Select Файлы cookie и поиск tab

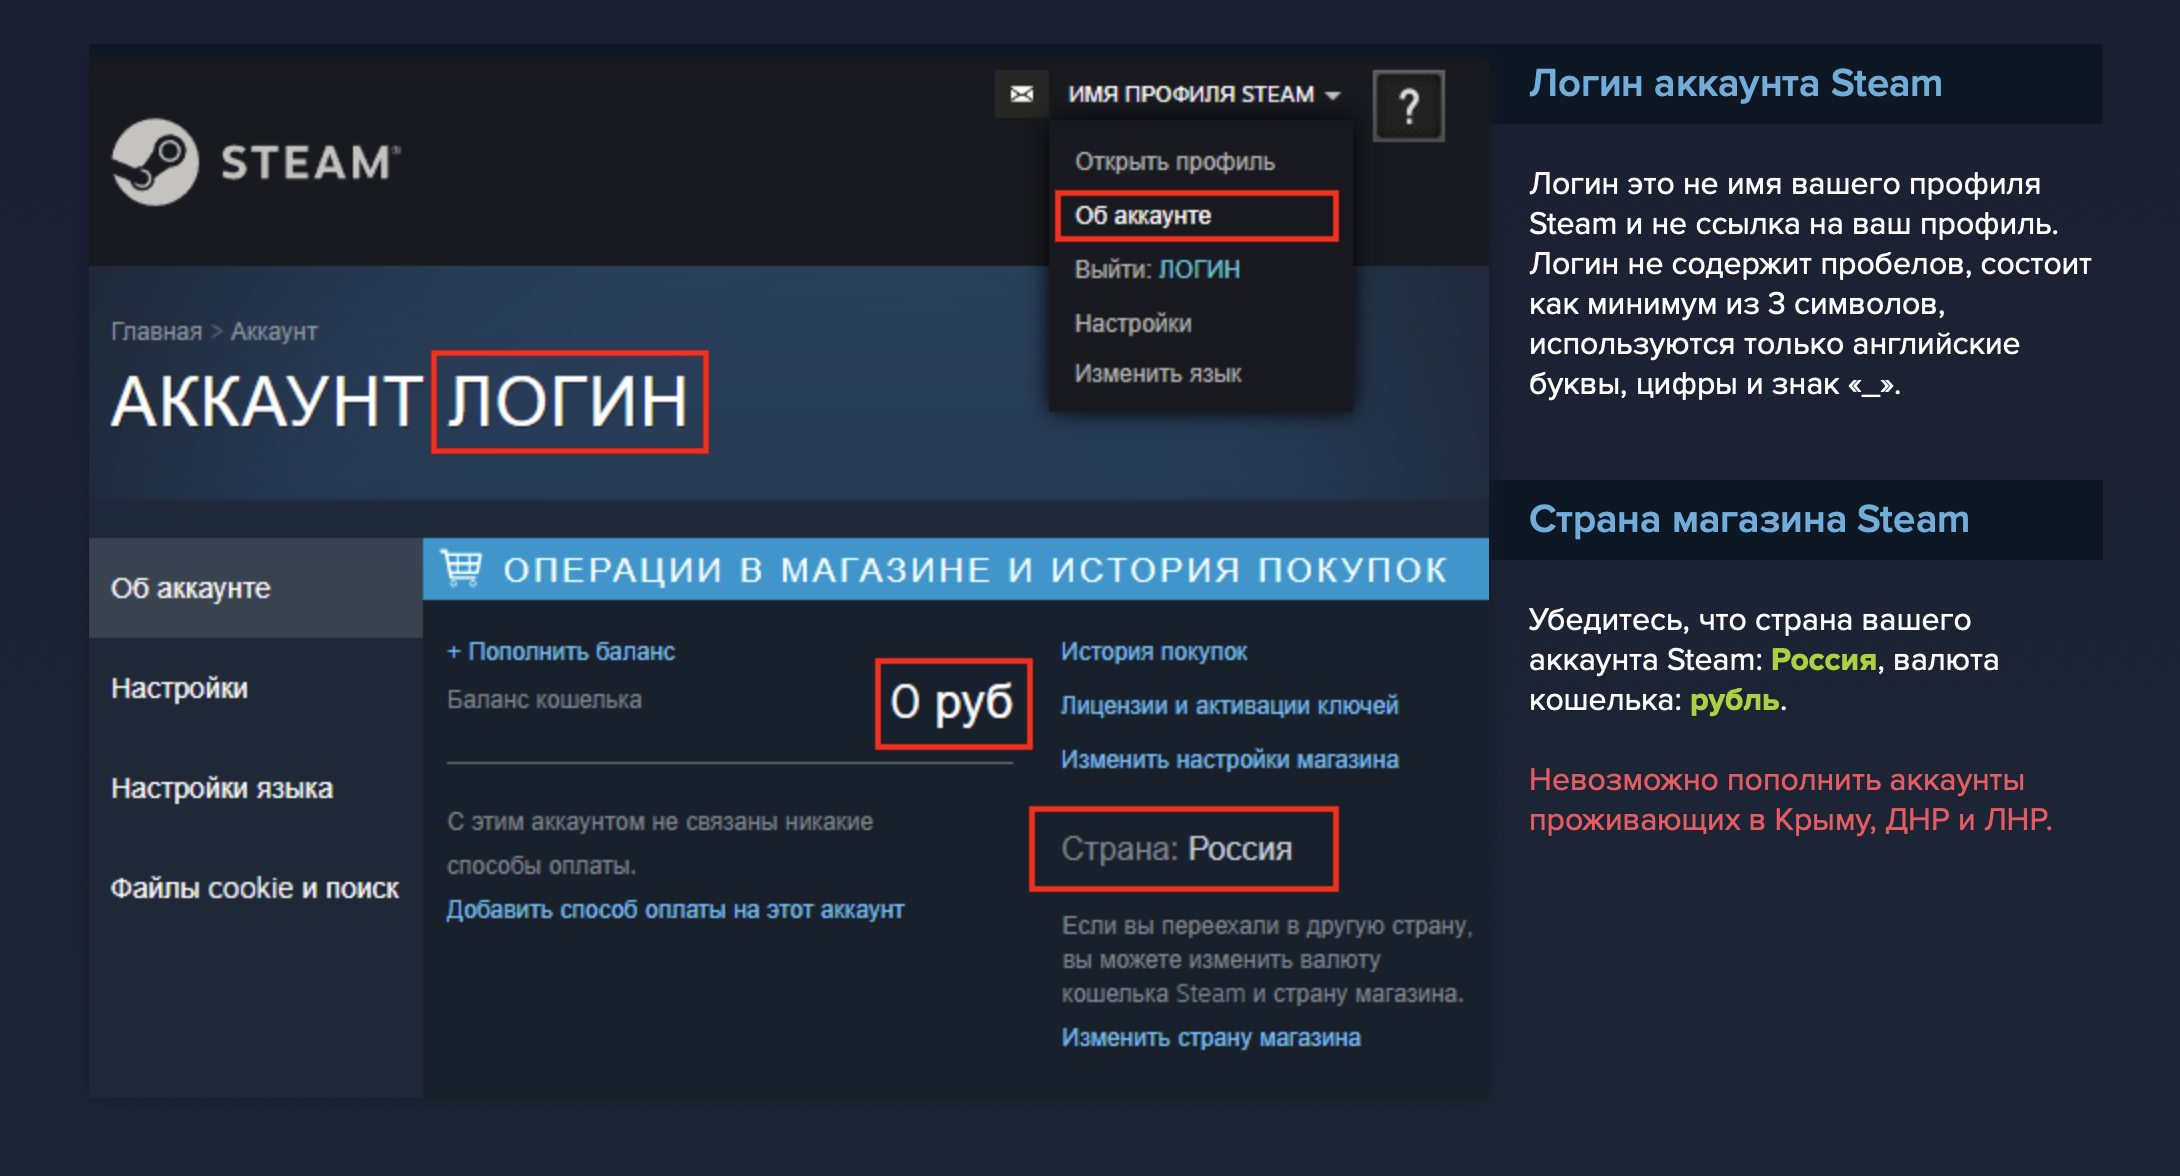tap(256, 888)
